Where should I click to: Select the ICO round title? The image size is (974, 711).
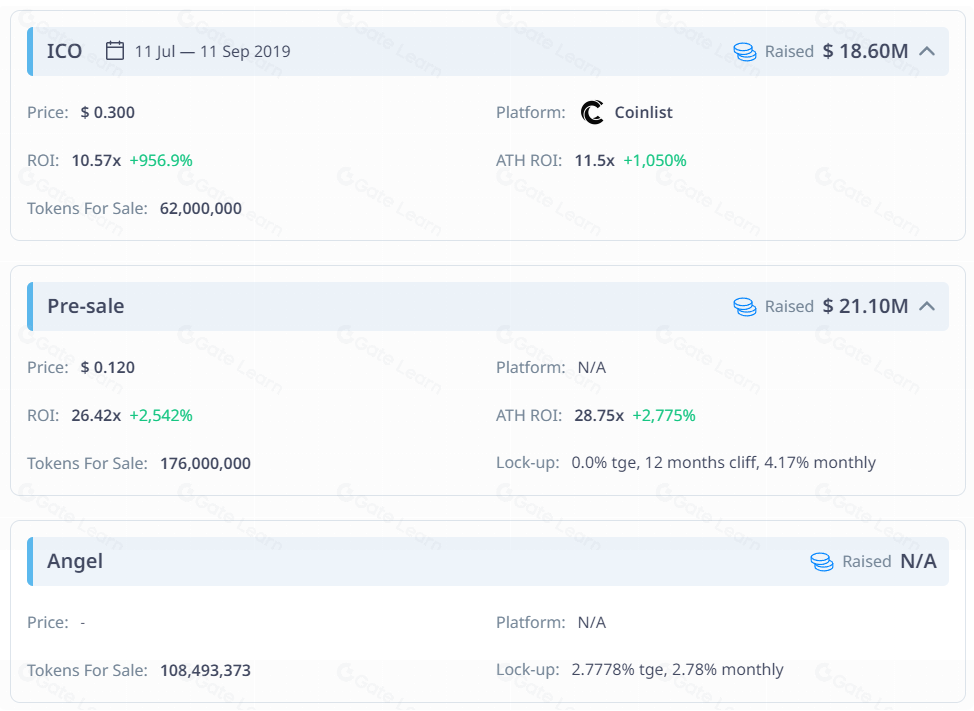click(x=65, y=51)
